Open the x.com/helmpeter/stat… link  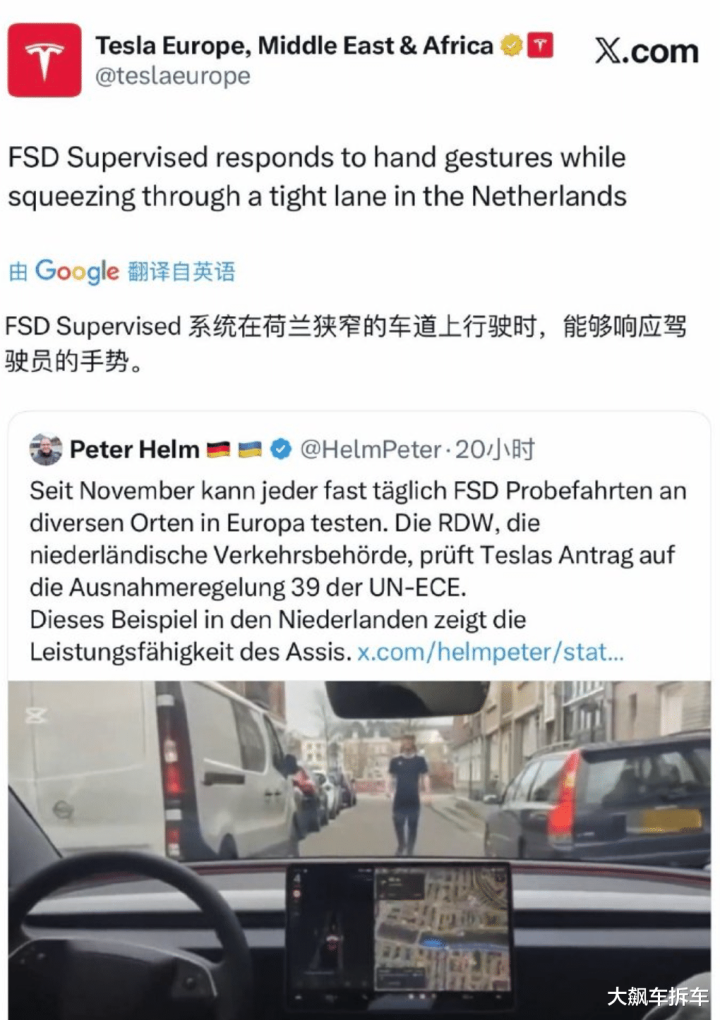490,651
